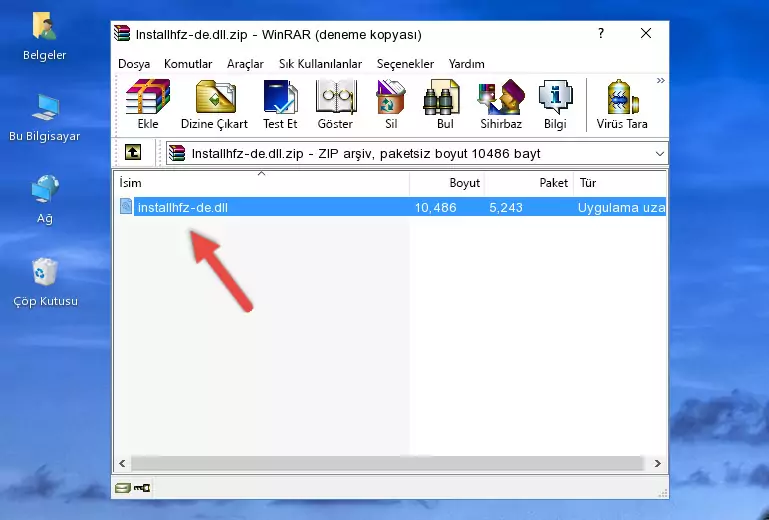Show more toolbar buttons chevron

coord(661,80)
